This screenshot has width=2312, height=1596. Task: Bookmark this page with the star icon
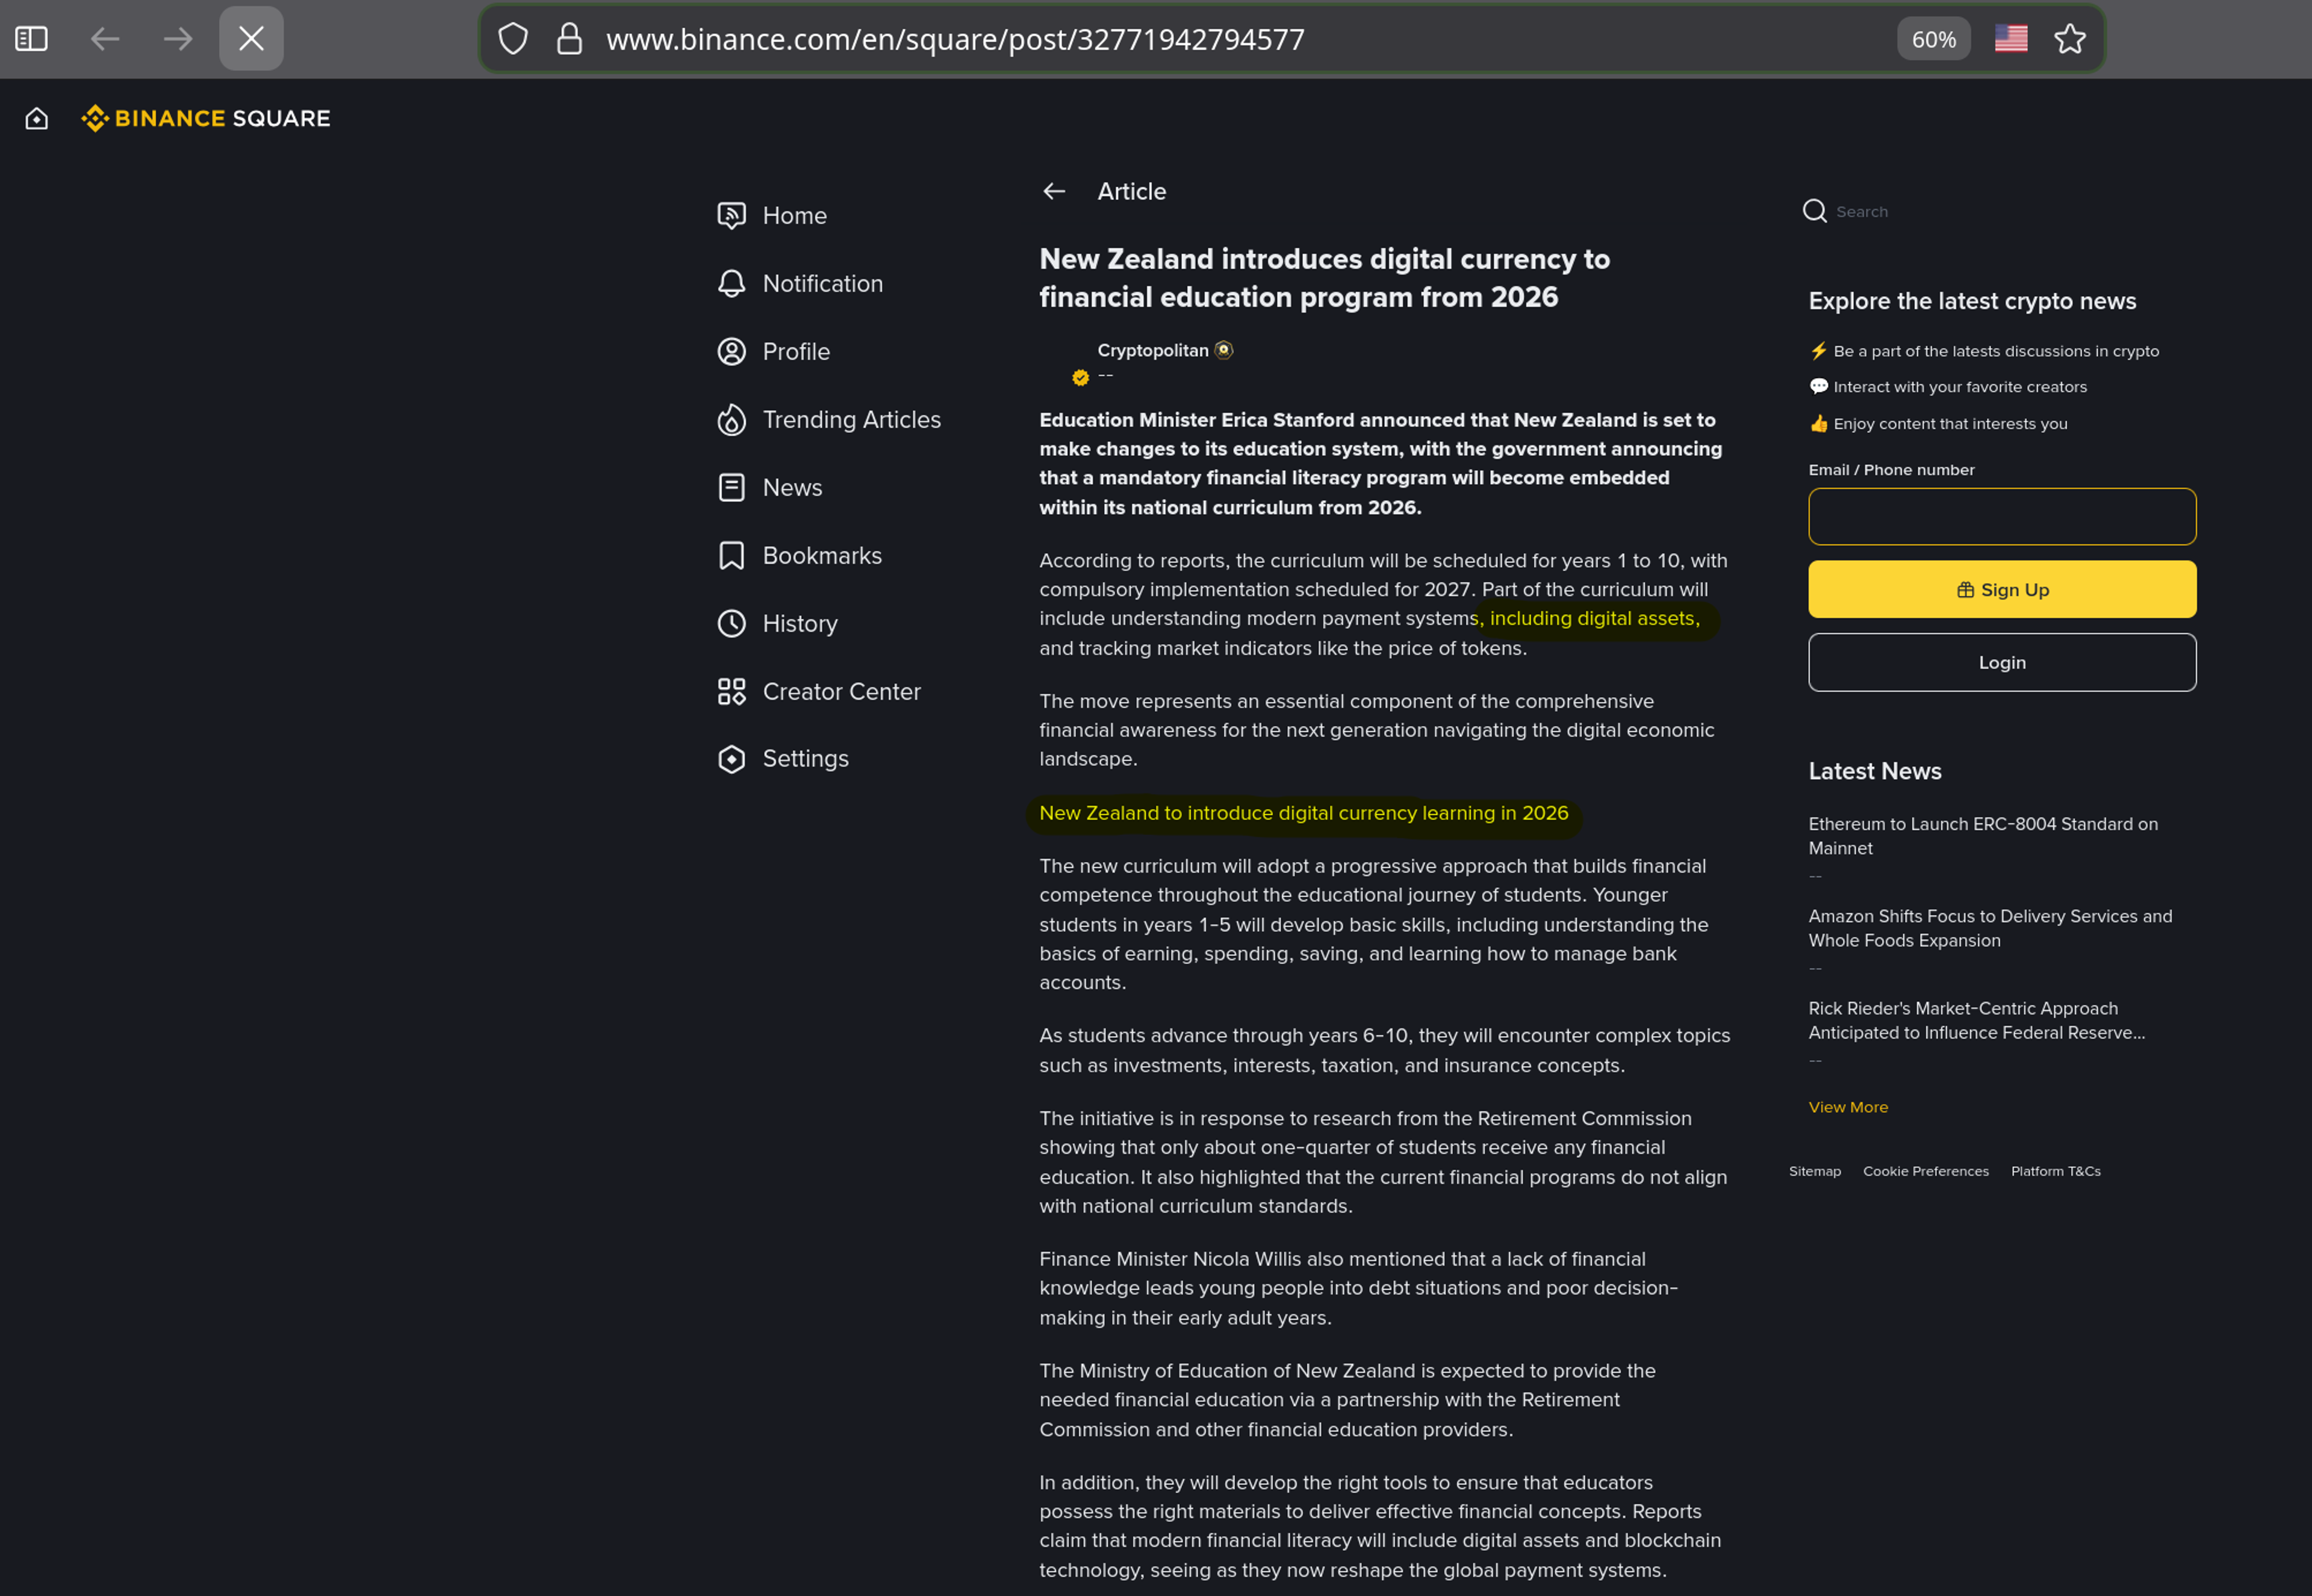[2070, 39]
